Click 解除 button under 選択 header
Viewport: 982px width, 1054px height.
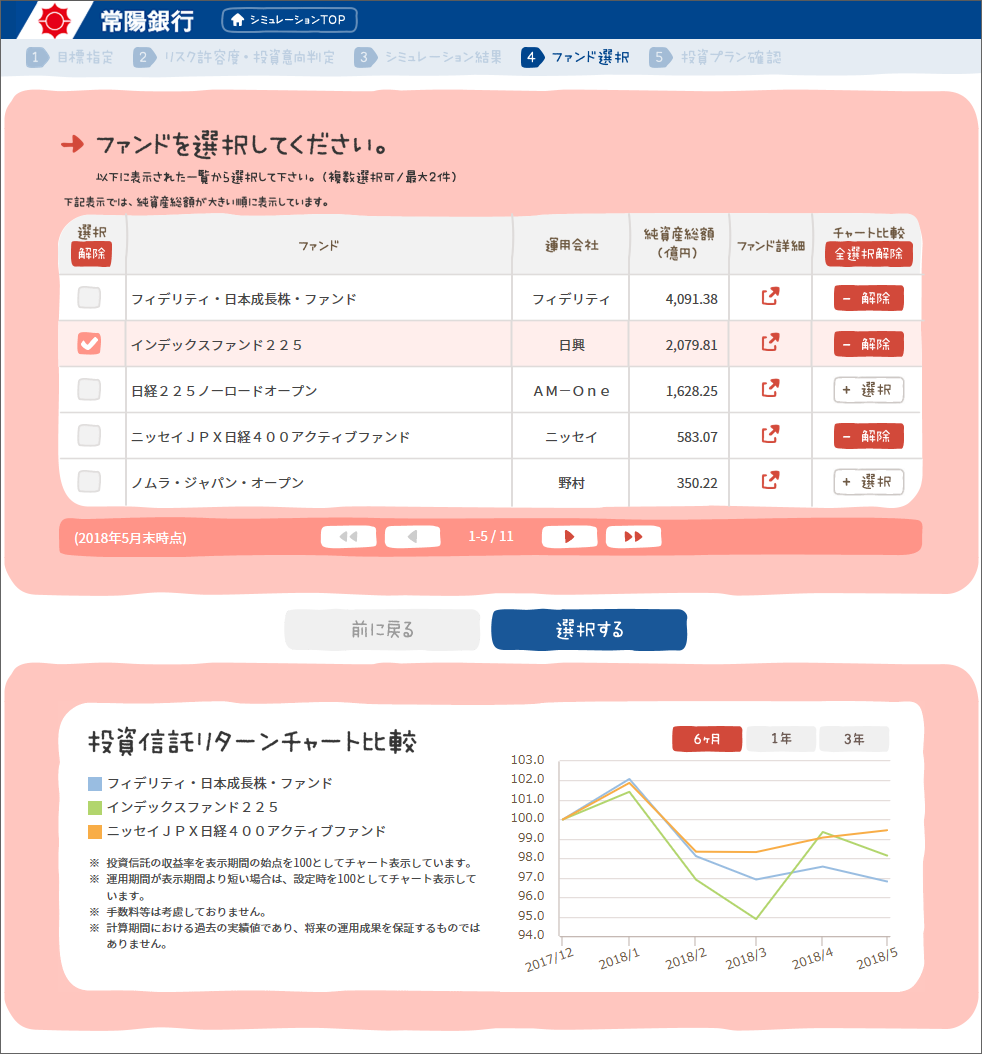(x=91, y=253)
